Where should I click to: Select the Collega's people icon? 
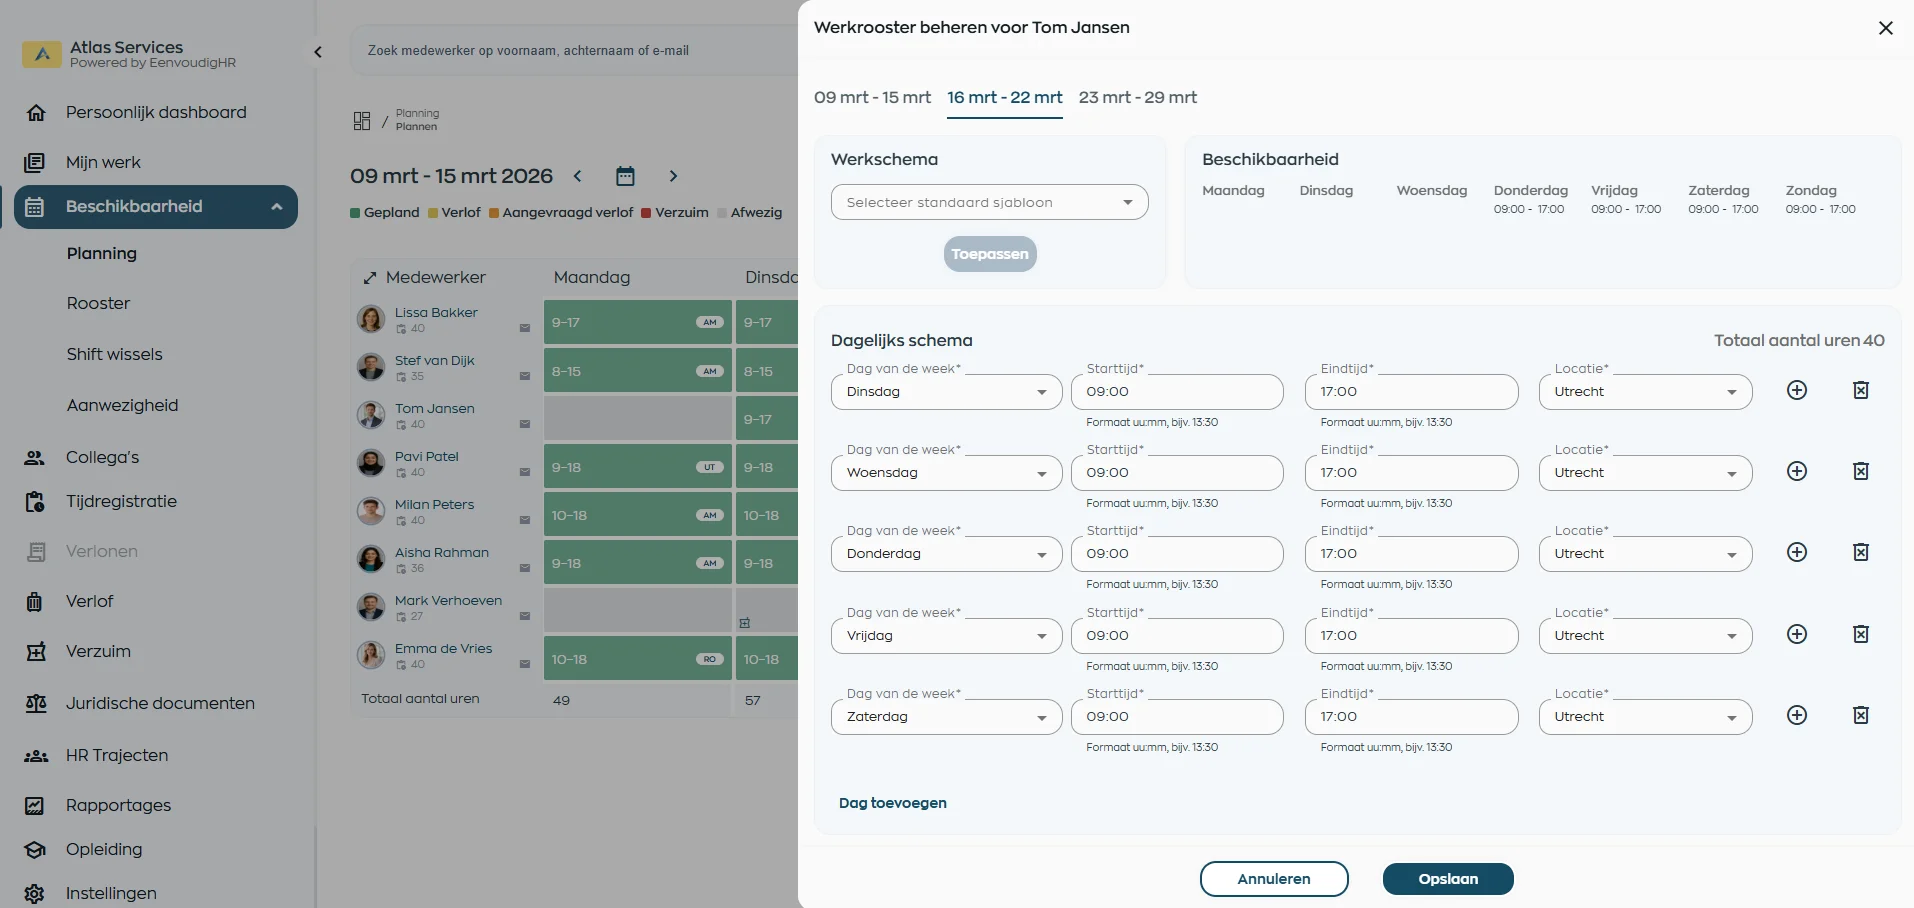[x=35, y=457]
